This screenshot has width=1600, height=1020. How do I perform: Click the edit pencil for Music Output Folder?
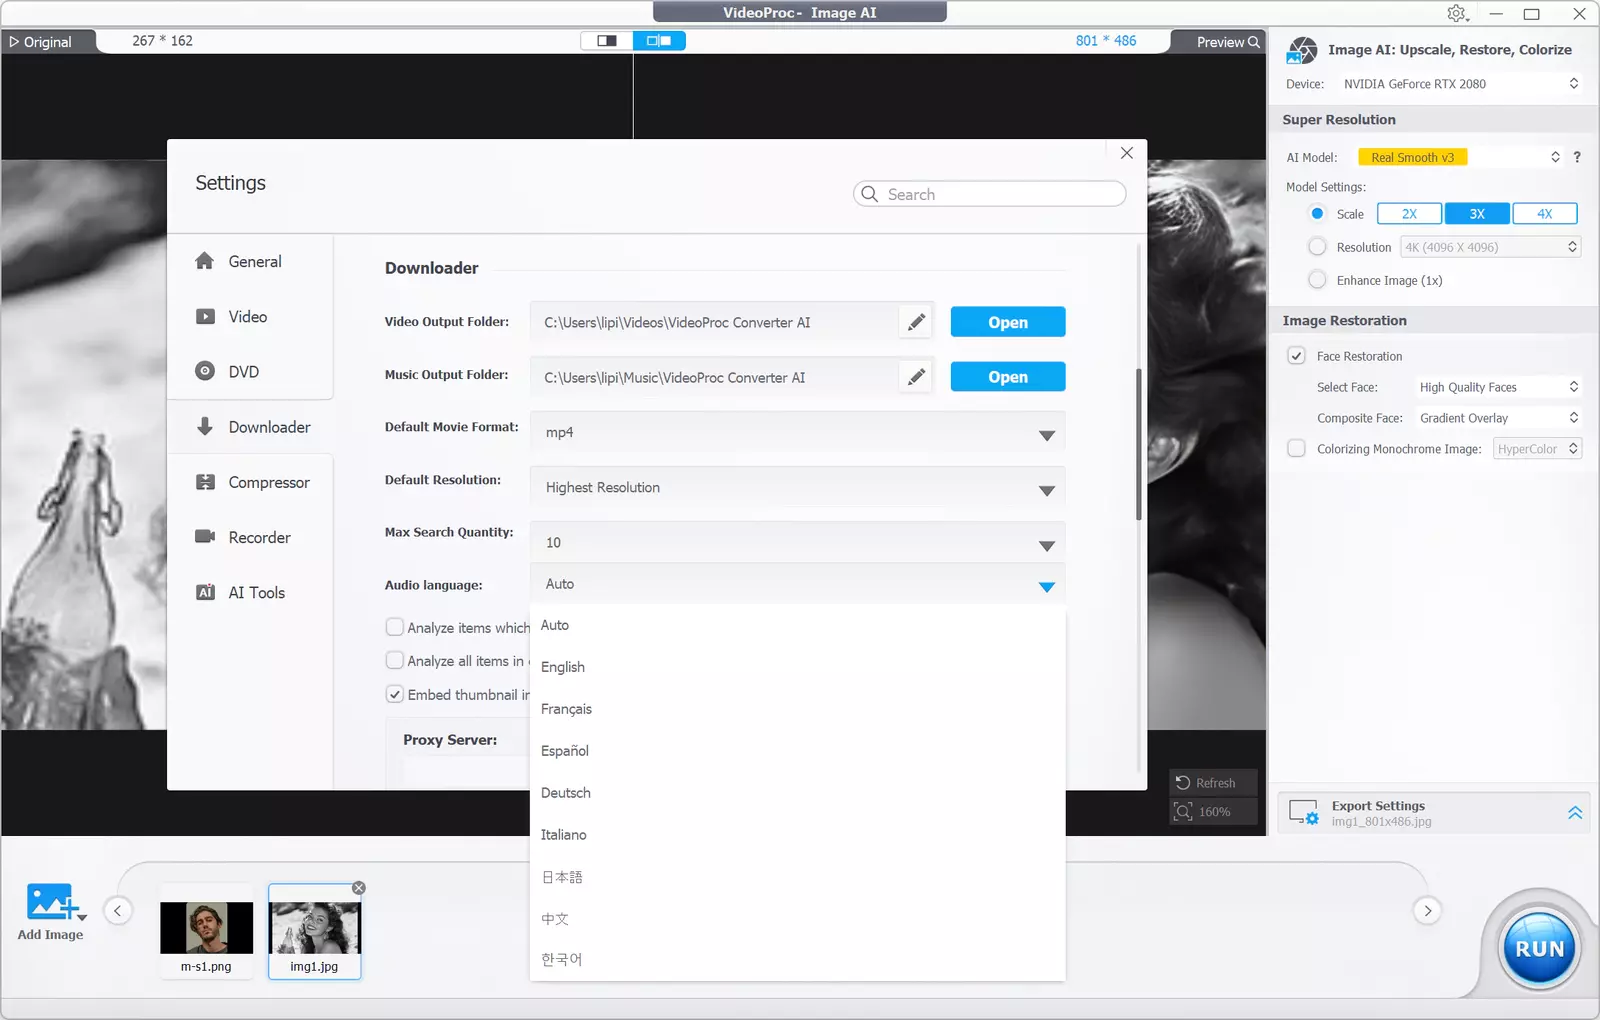[x=916, y=377]
